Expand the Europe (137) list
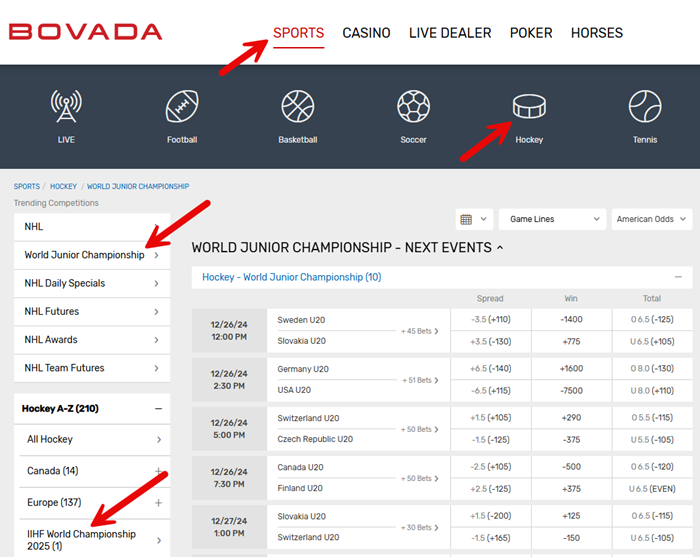The image size is (700, 557). coord(157,502)
